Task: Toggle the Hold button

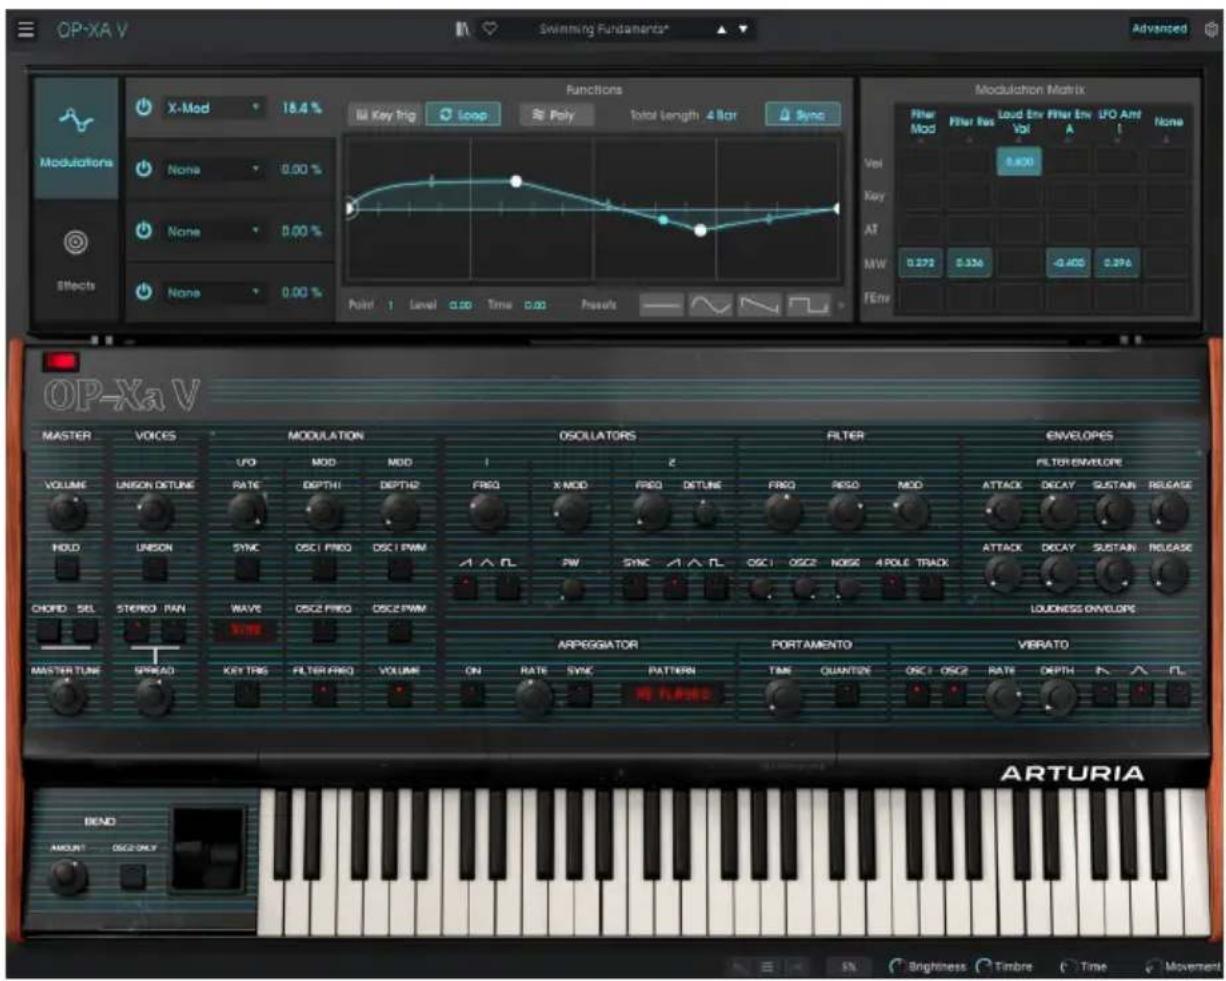Action: [x=66, y=569]
